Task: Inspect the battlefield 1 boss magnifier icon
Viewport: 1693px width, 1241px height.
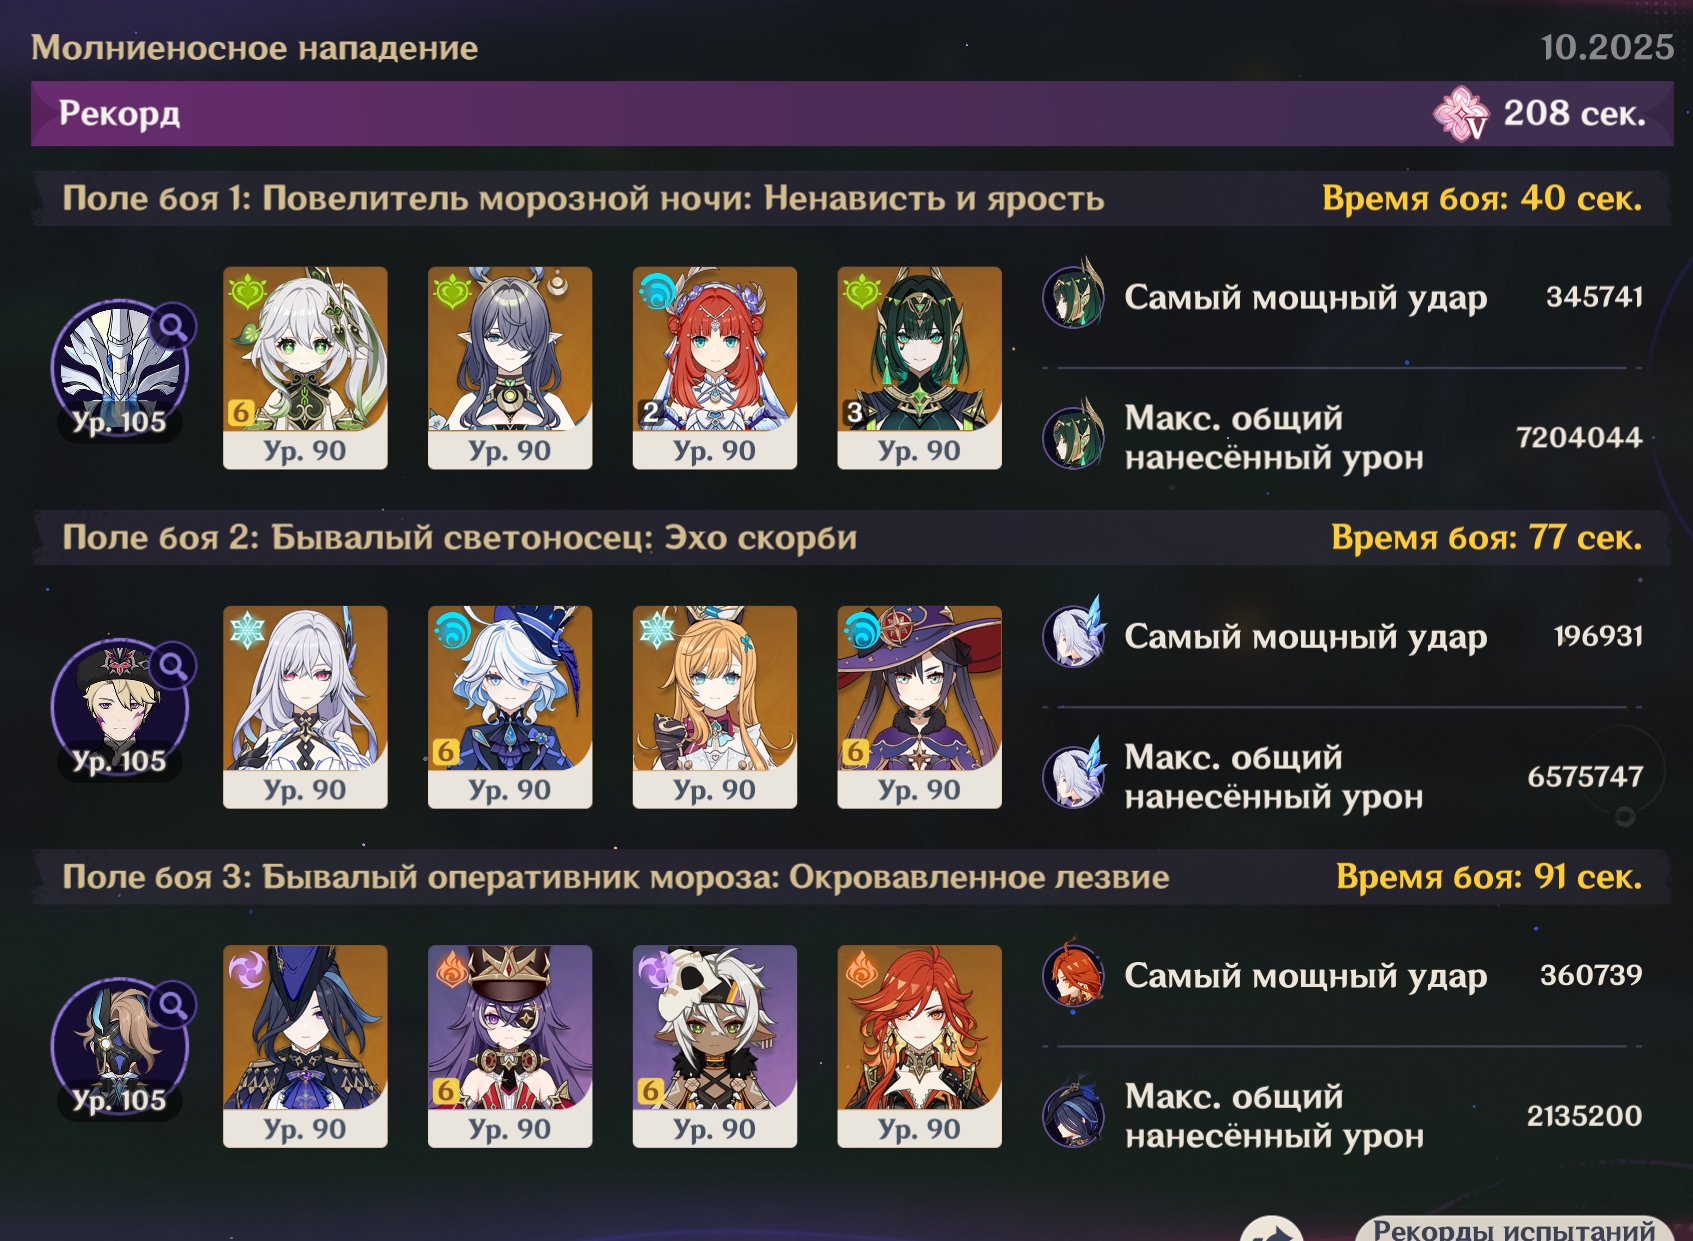Action: 173,326
